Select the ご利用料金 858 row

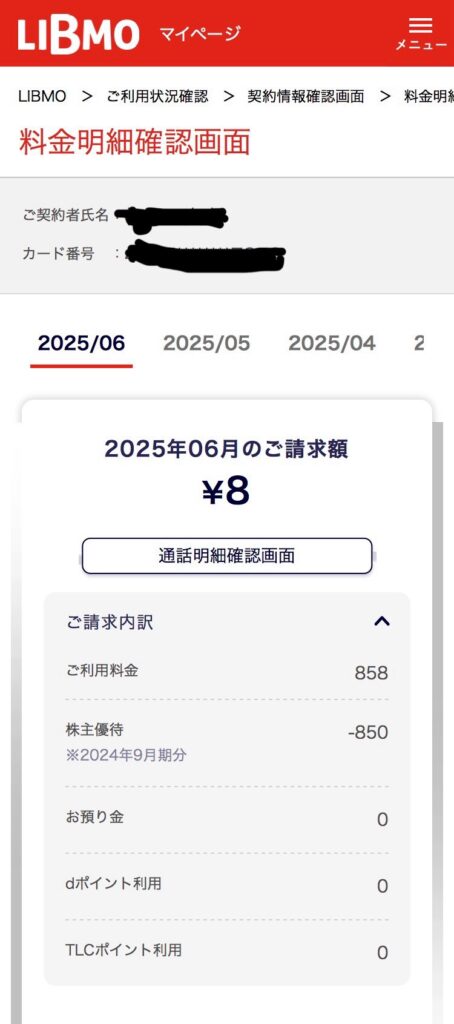(227, 672)
